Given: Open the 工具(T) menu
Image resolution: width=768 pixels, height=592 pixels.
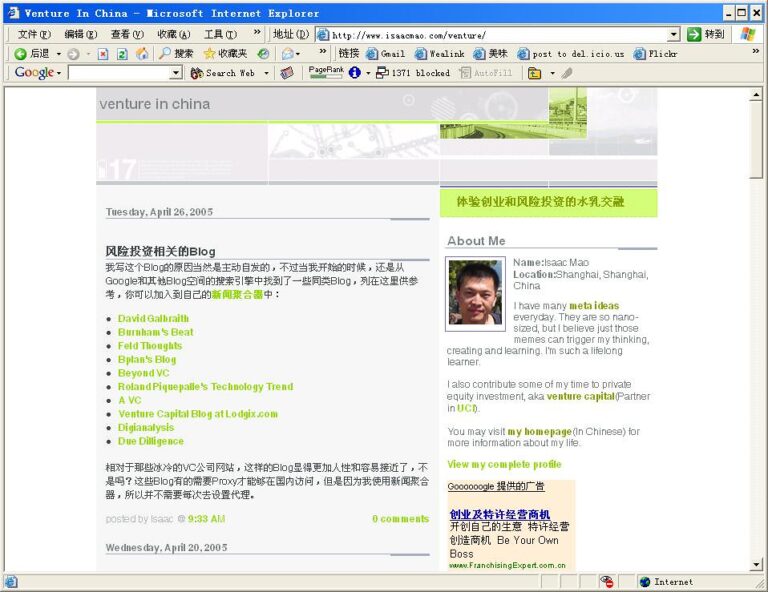Looking at the screenshot, I should pyautogui.click(x=220, y=34).
